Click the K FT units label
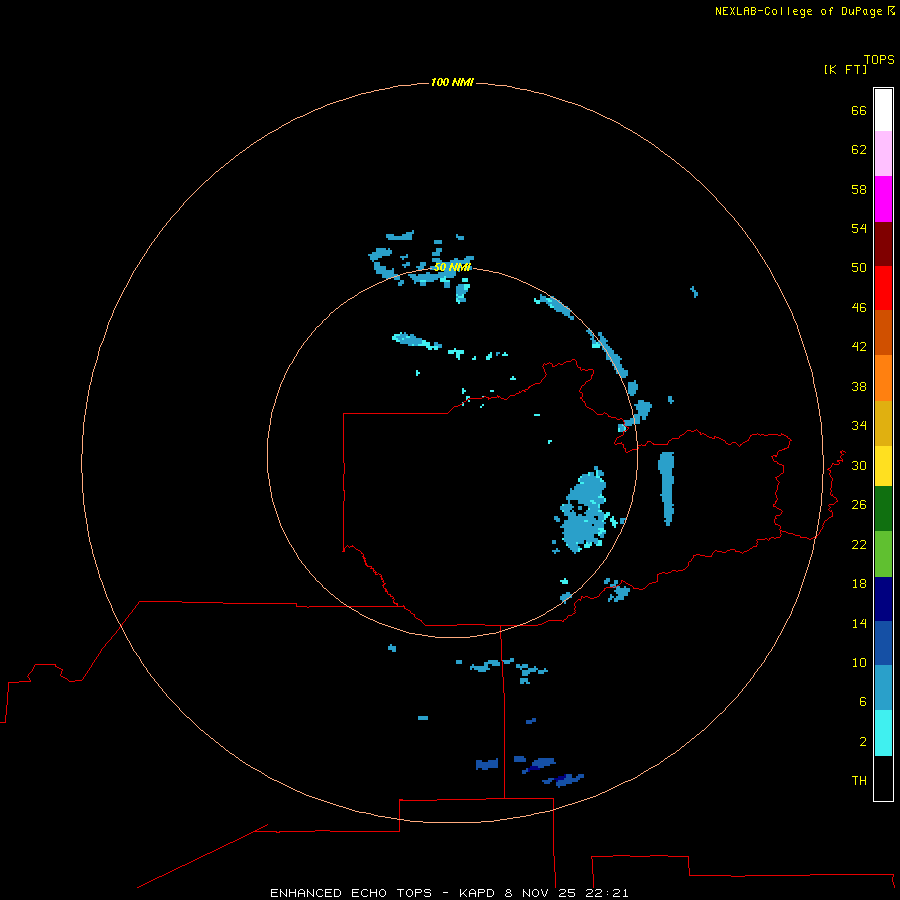 845,69
